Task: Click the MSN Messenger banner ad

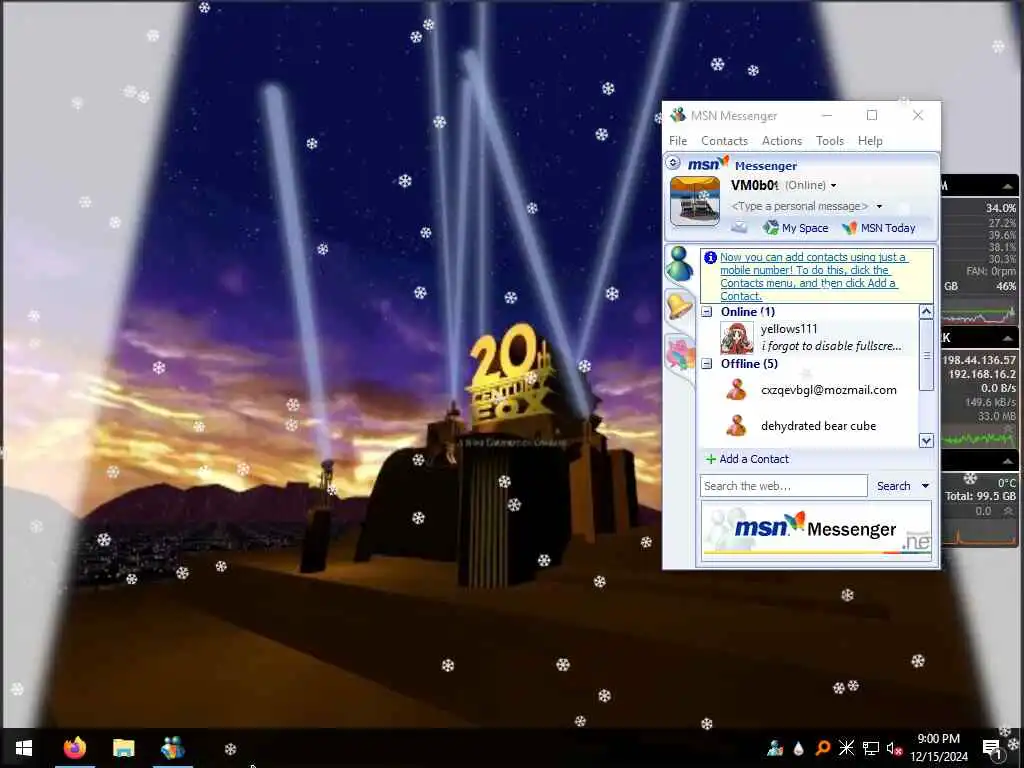Action: [x=816, y=530]
